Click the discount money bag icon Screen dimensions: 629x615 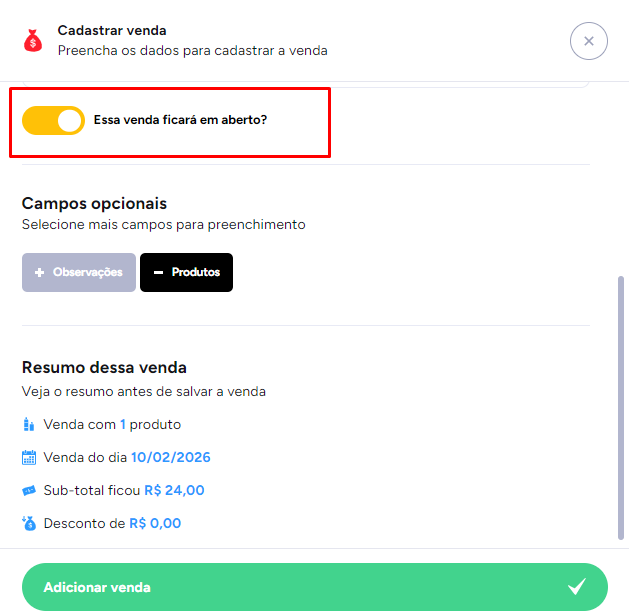click(x=29, y=523)
